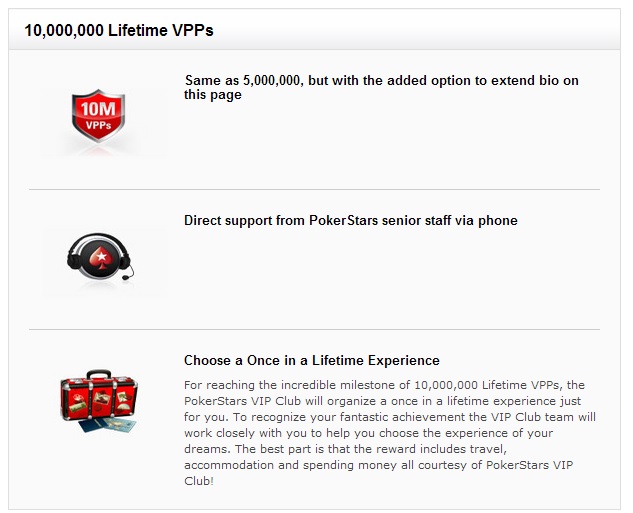This screenshot has height=513, width=633.
Task: Click the divider line above the suitcase row
Action: pyautogui.click(x=314, y=329)
